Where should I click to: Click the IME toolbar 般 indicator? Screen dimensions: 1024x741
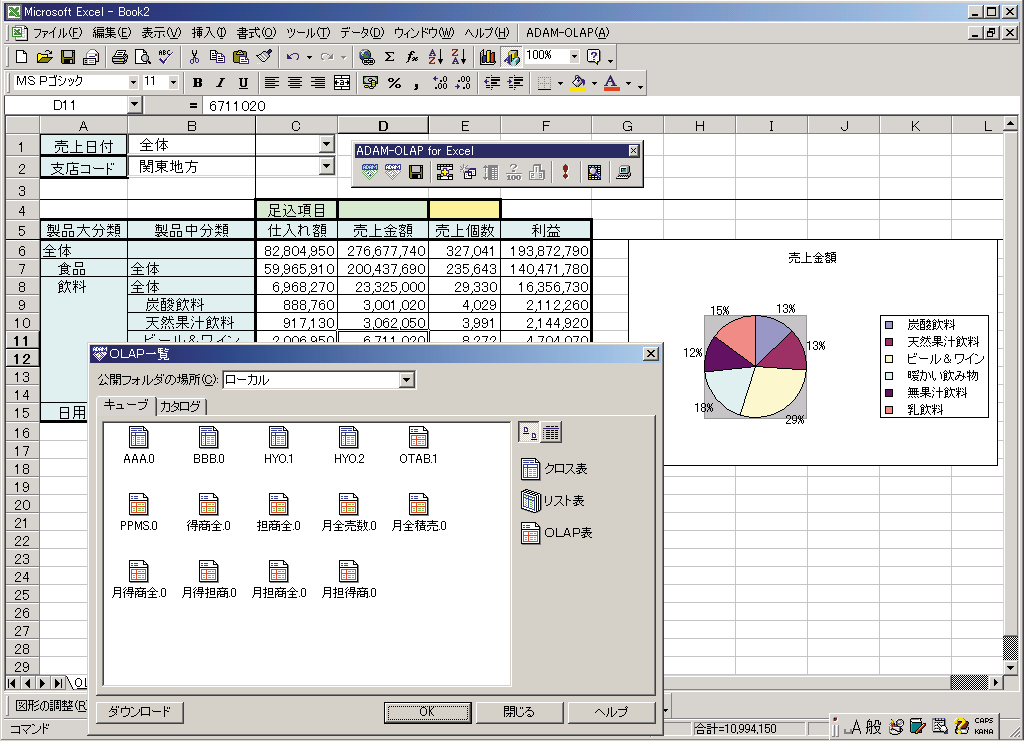point(874,726)
